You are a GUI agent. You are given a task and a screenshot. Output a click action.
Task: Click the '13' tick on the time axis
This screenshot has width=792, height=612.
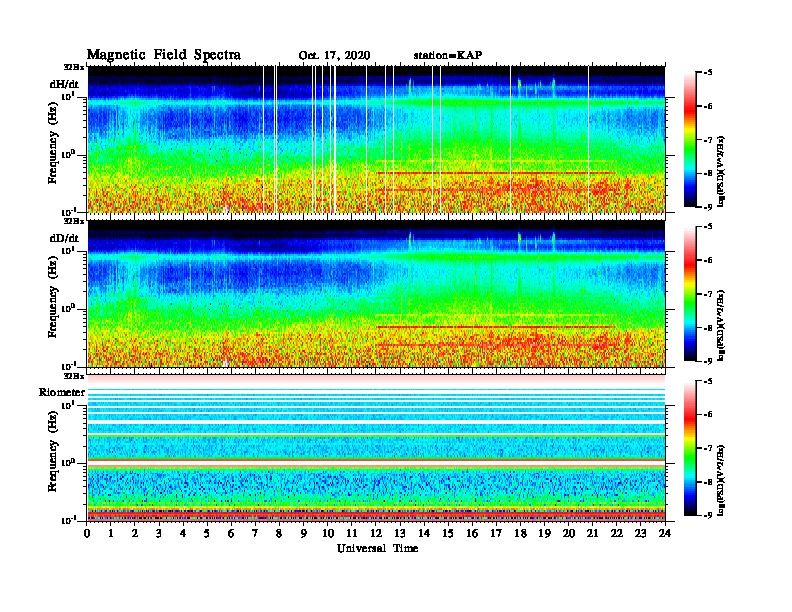[x=400, y=533]
